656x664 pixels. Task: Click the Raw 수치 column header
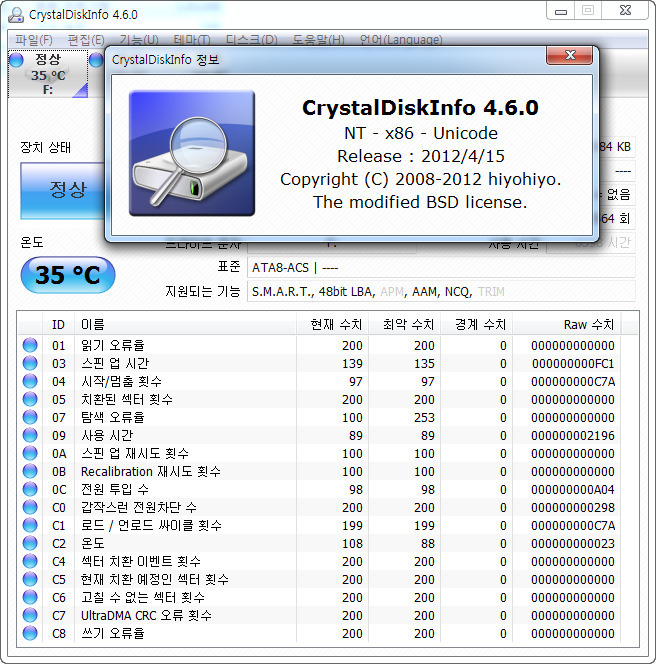567,325
